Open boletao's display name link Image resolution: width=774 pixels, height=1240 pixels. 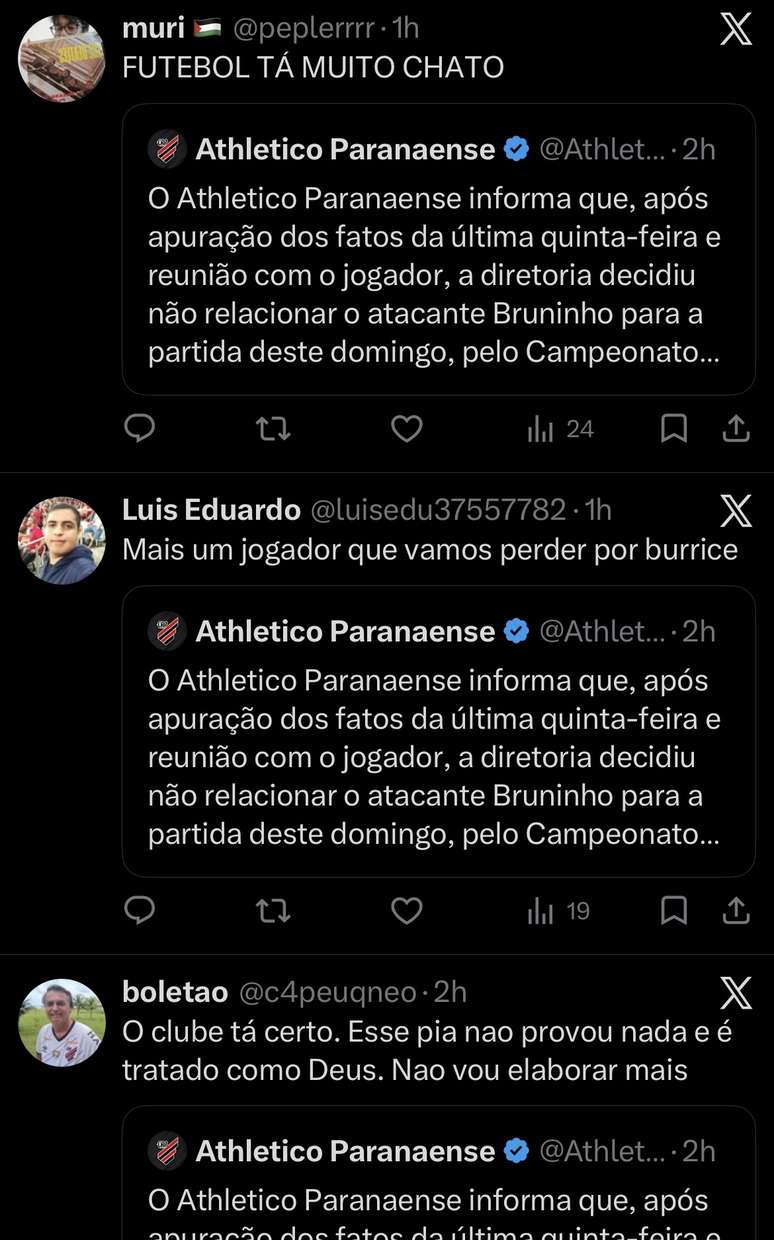tap(175, 992)
